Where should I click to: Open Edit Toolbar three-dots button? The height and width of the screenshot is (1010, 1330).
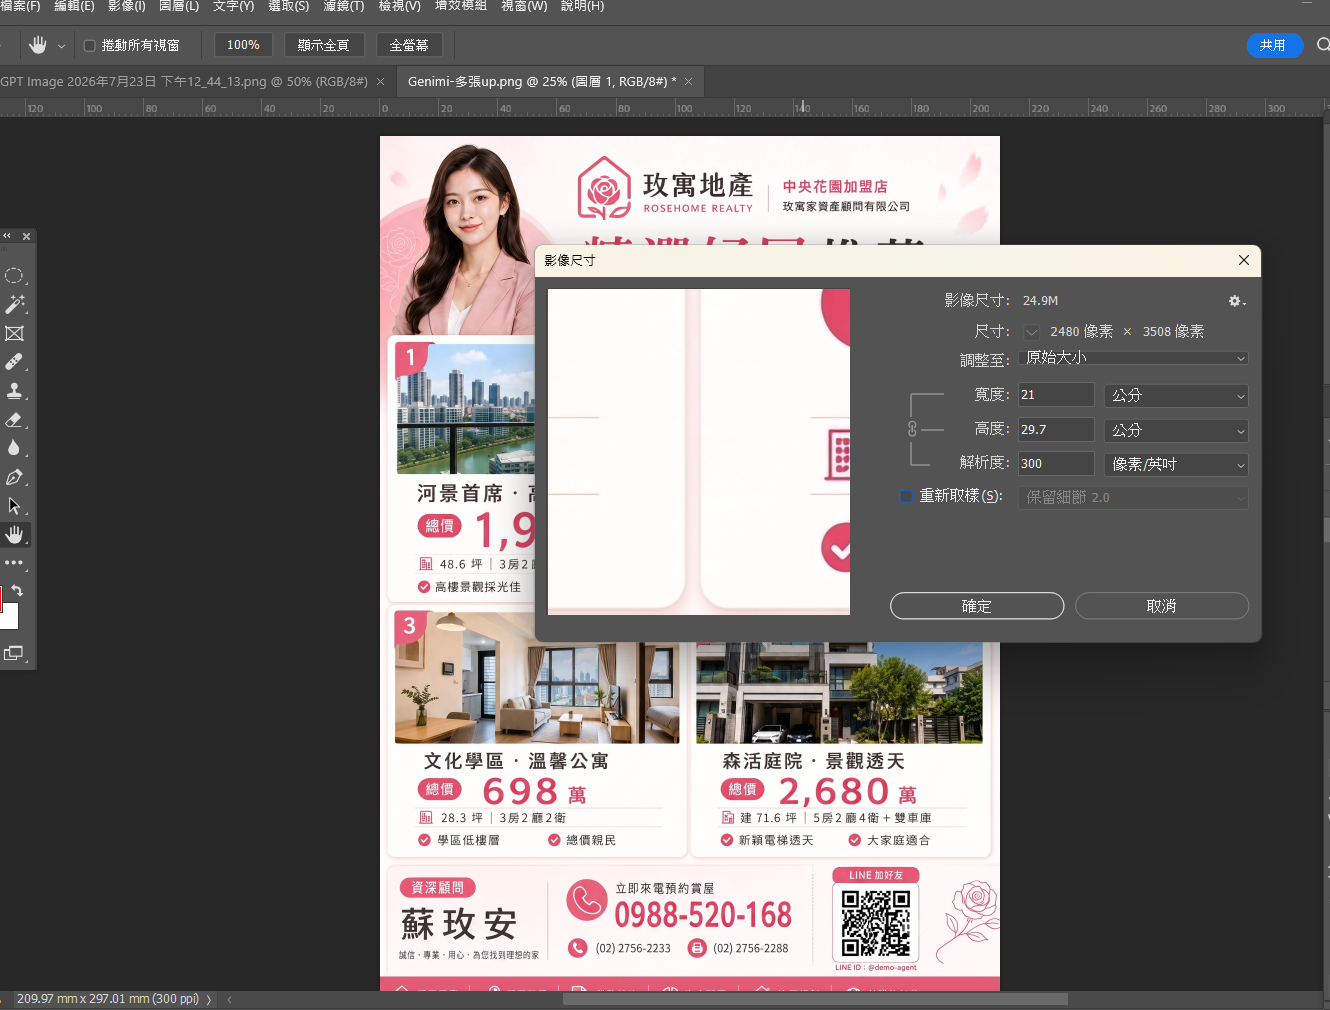[x=14, y=563]
